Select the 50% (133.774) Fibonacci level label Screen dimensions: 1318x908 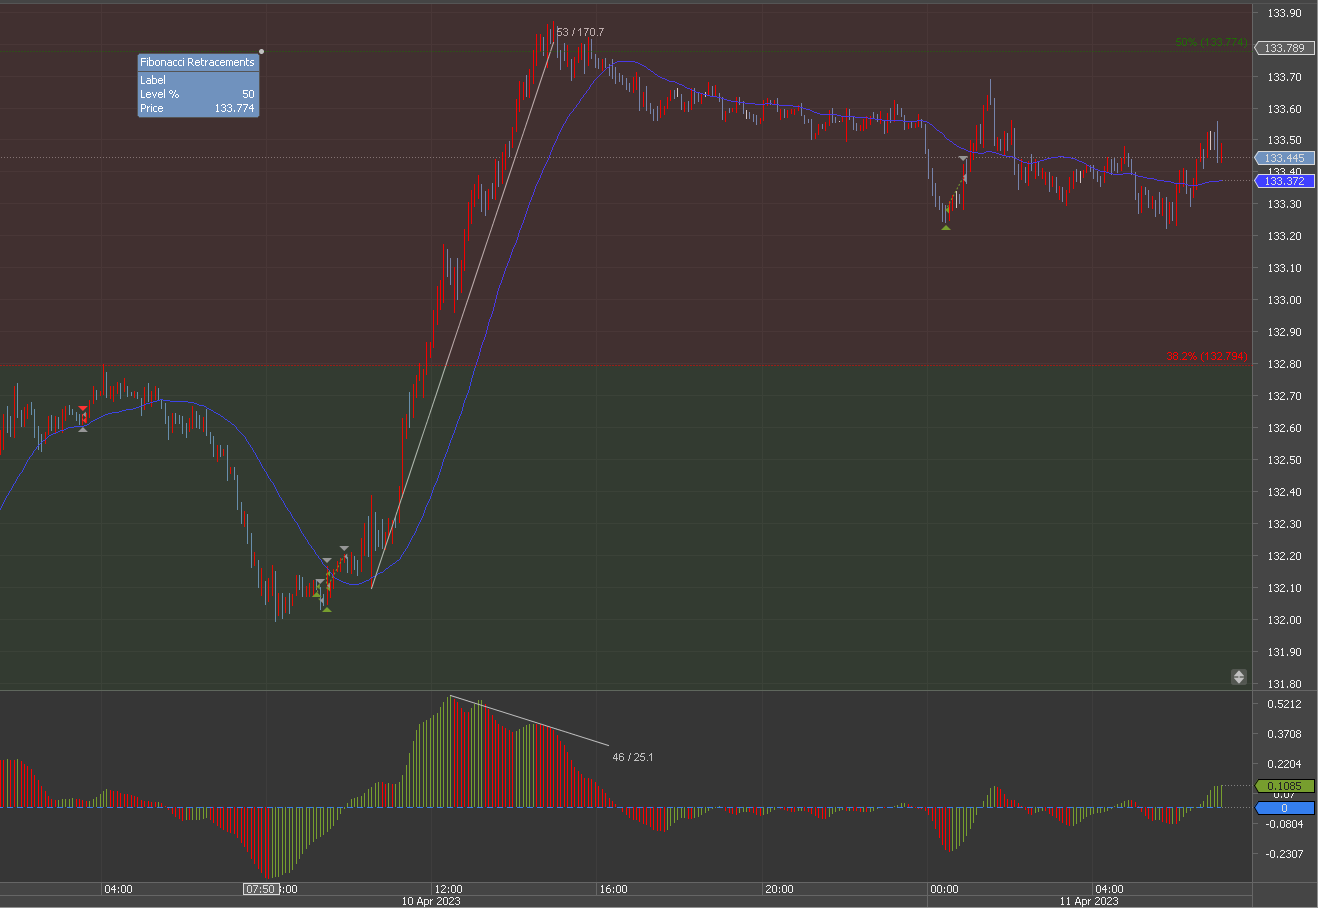(1211, 42)
